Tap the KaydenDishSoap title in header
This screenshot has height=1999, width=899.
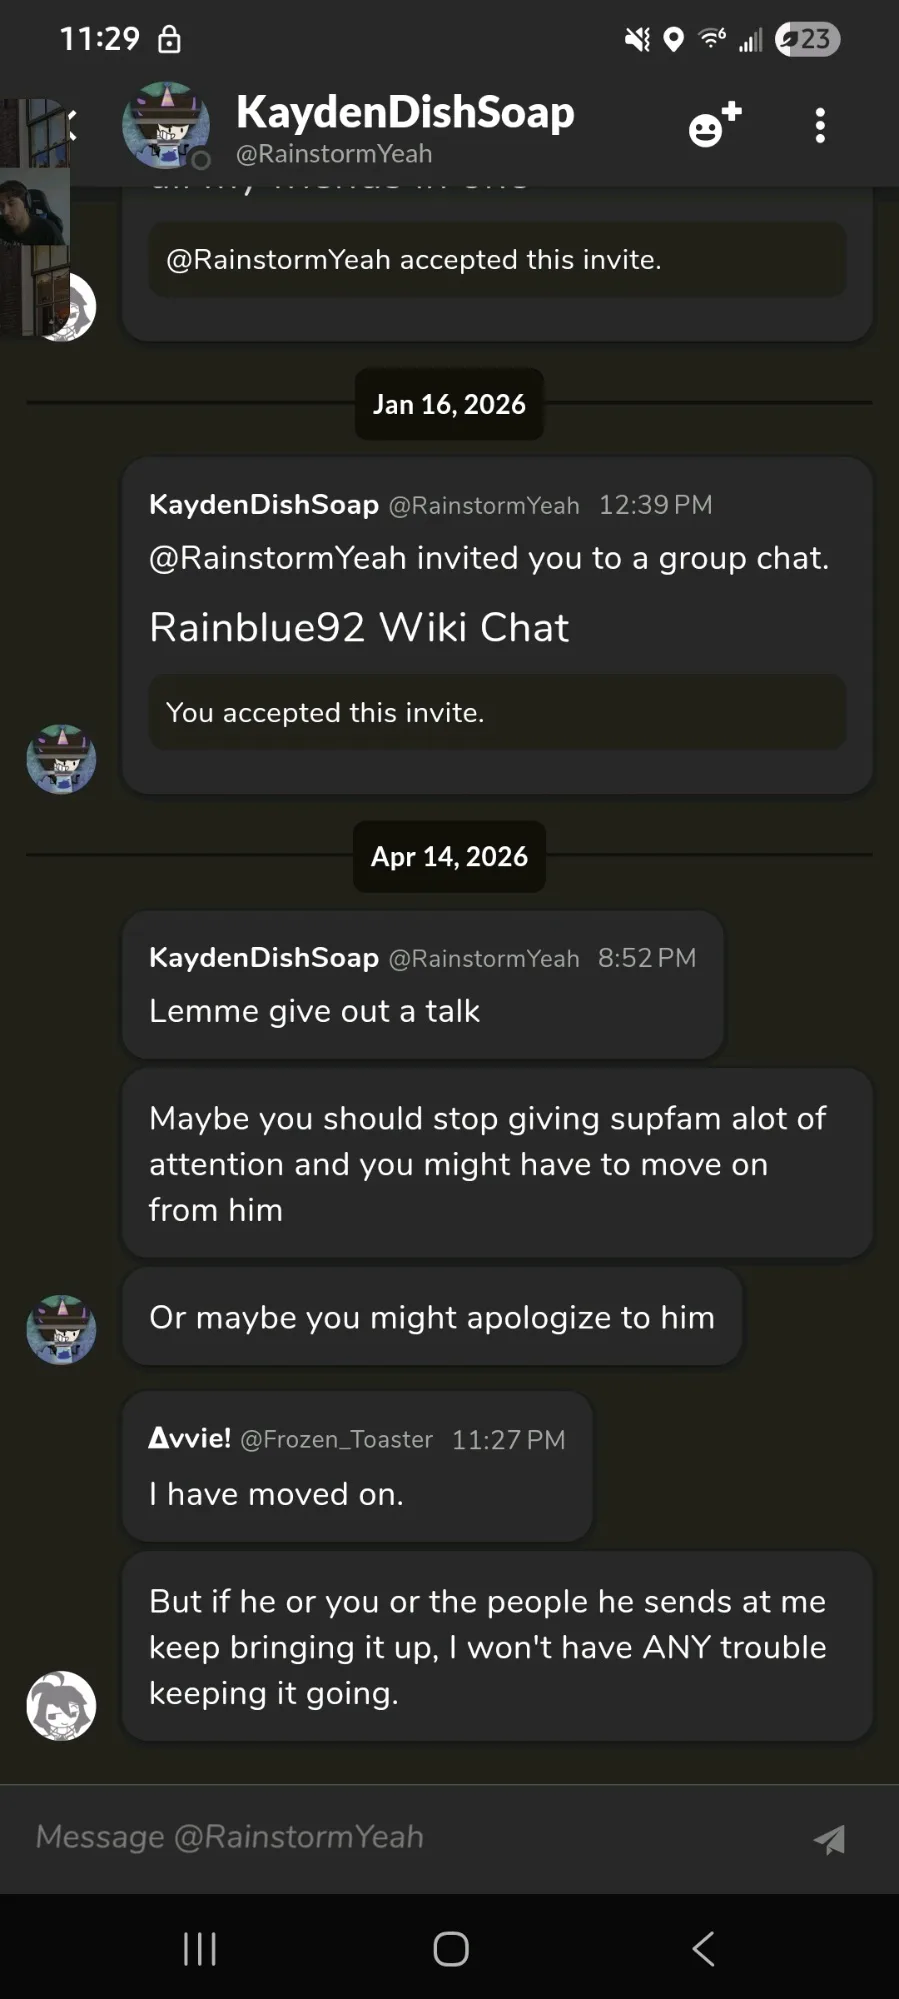(x=405, y=112)
